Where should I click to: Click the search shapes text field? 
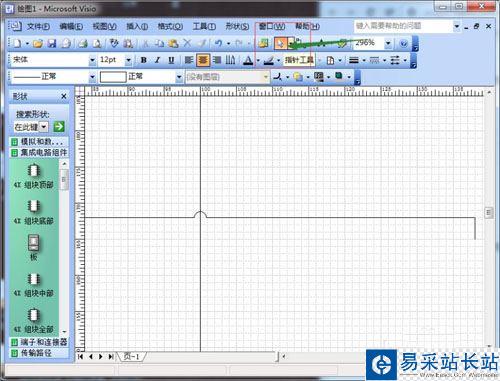[x=27, y=127]
